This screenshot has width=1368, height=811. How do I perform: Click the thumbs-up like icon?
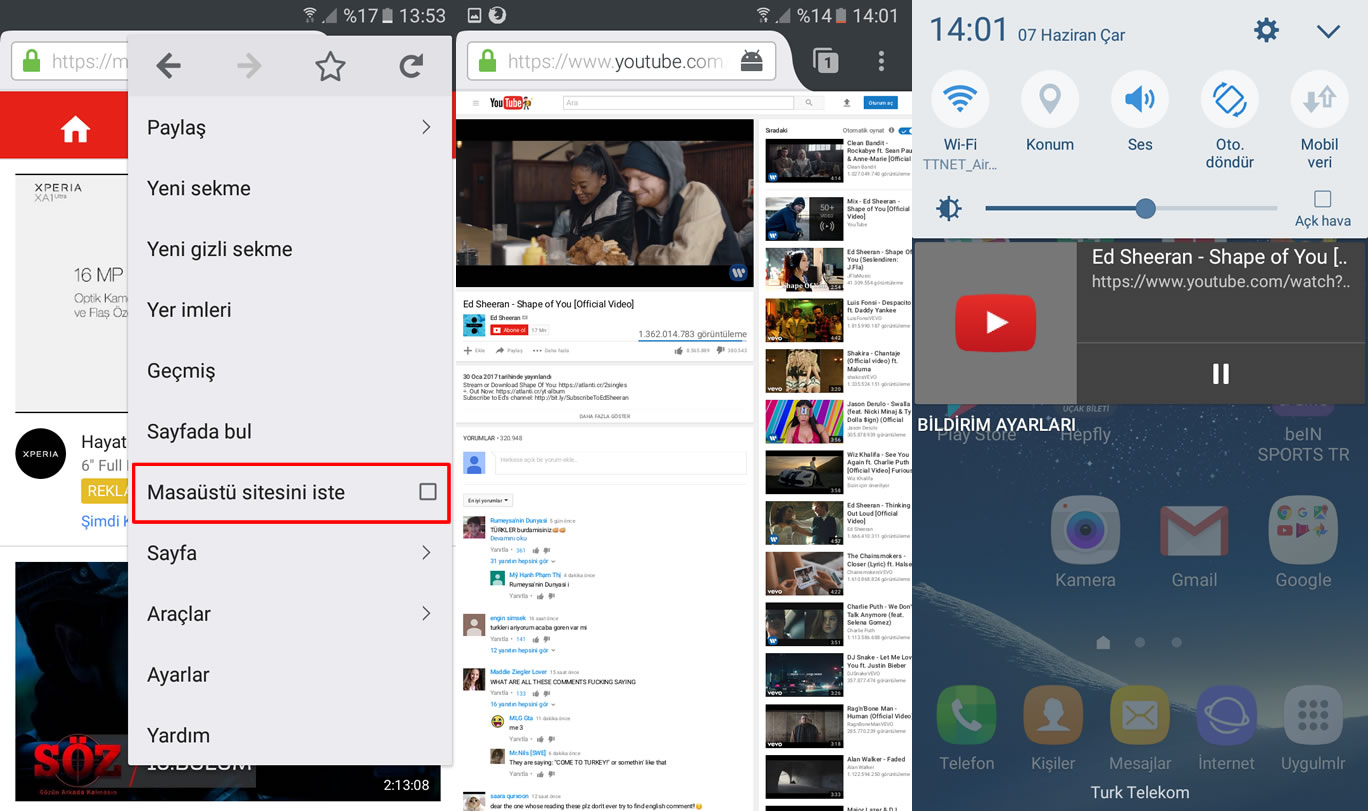click(679, 351)
